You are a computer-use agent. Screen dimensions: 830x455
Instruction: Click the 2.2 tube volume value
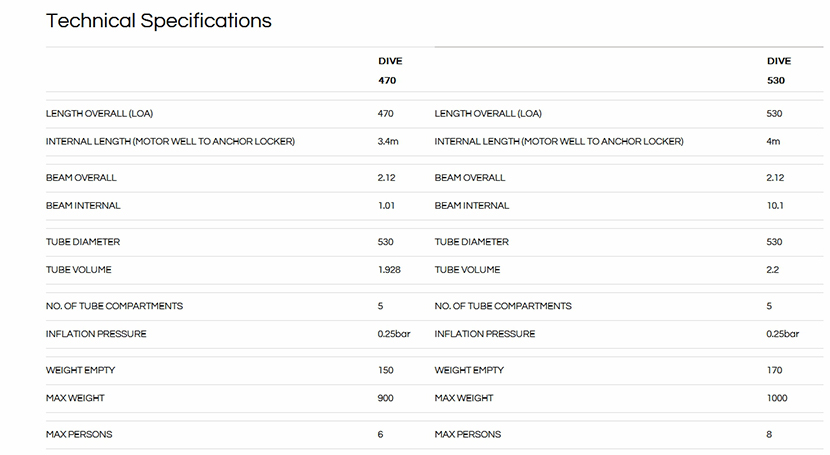(773, 270)
